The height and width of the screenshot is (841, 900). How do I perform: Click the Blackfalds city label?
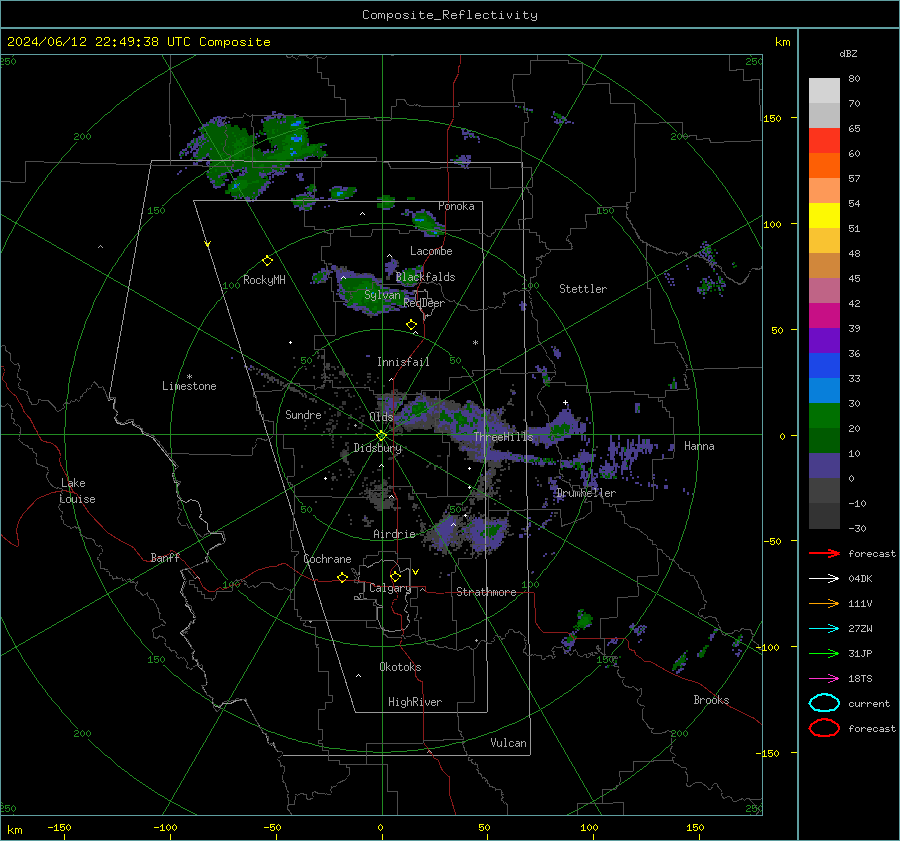(425, 277)
